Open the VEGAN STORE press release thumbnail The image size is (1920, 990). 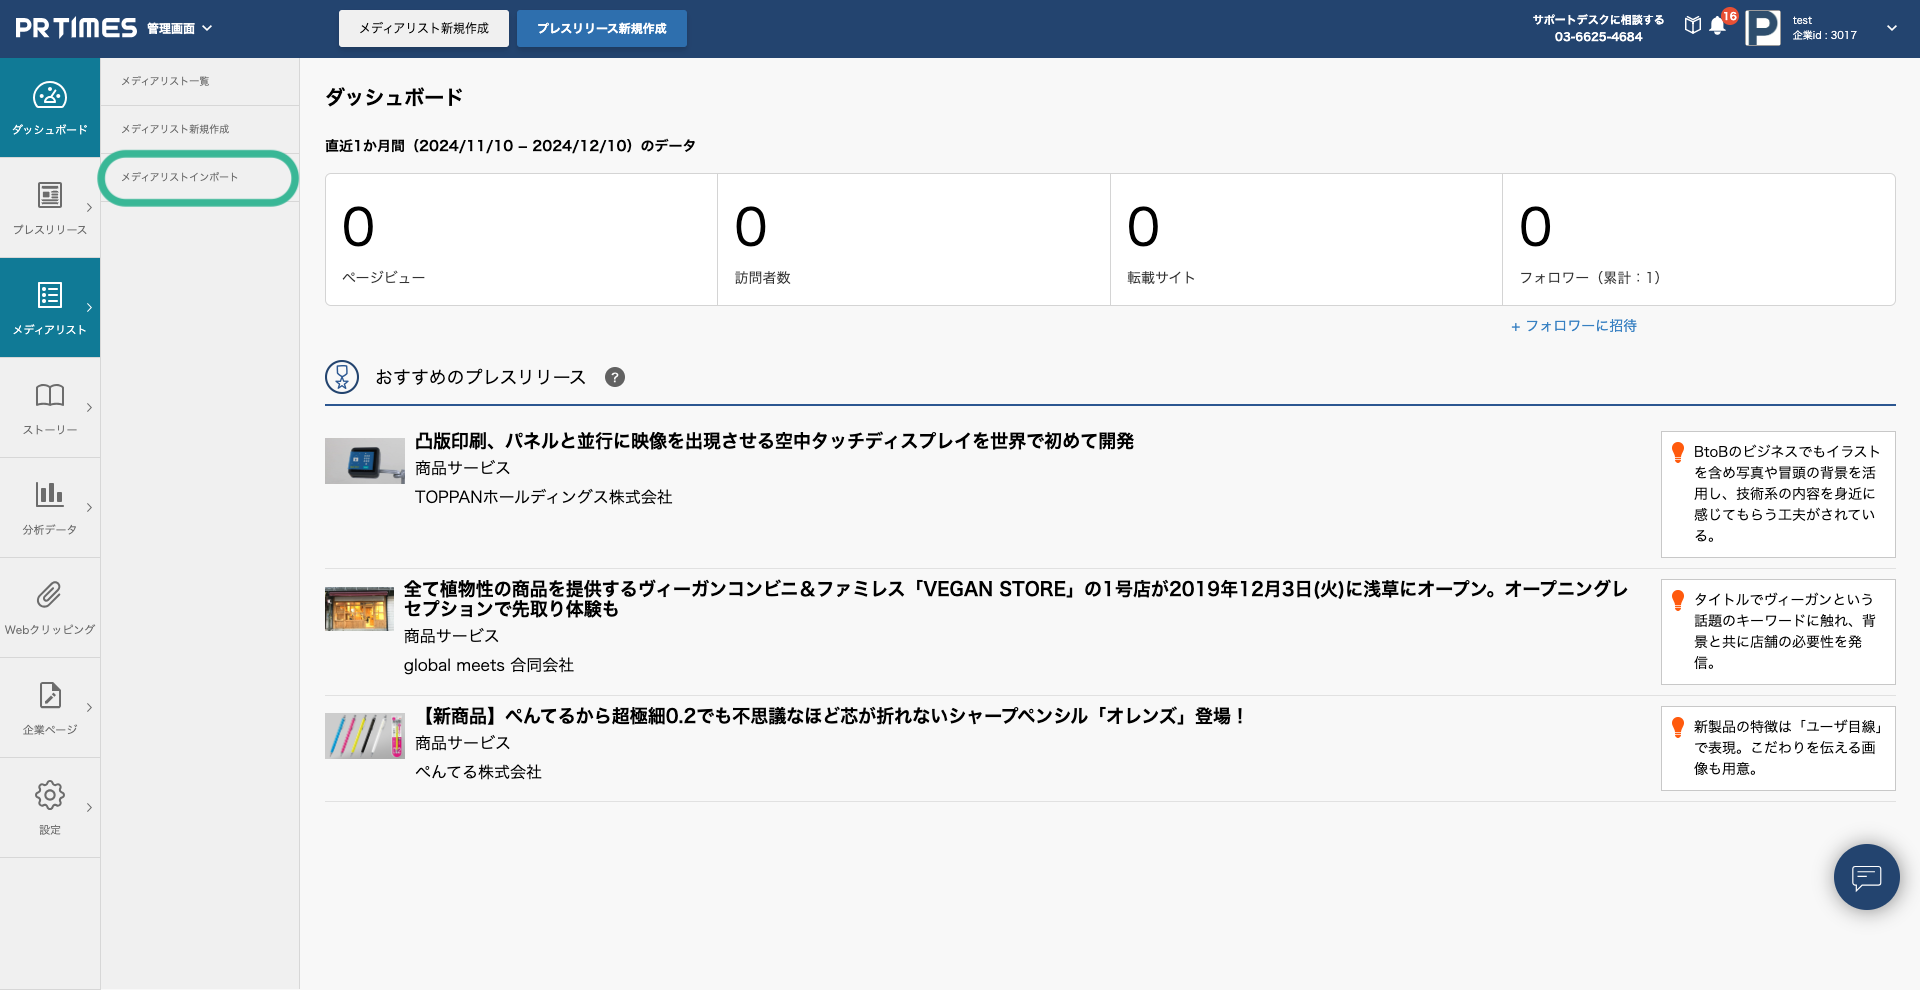coord(359,609)
